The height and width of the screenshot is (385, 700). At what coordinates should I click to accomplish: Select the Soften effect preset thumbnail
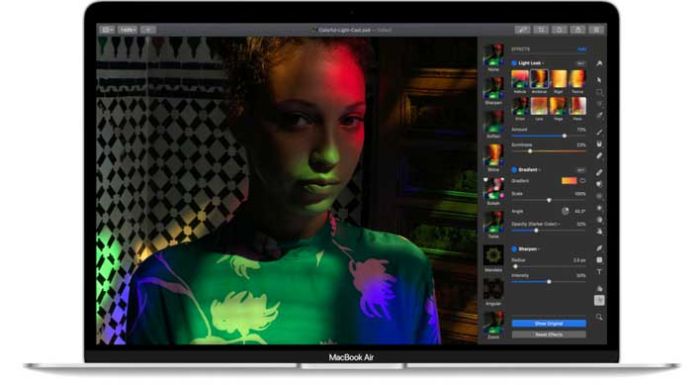coord(493,122)
